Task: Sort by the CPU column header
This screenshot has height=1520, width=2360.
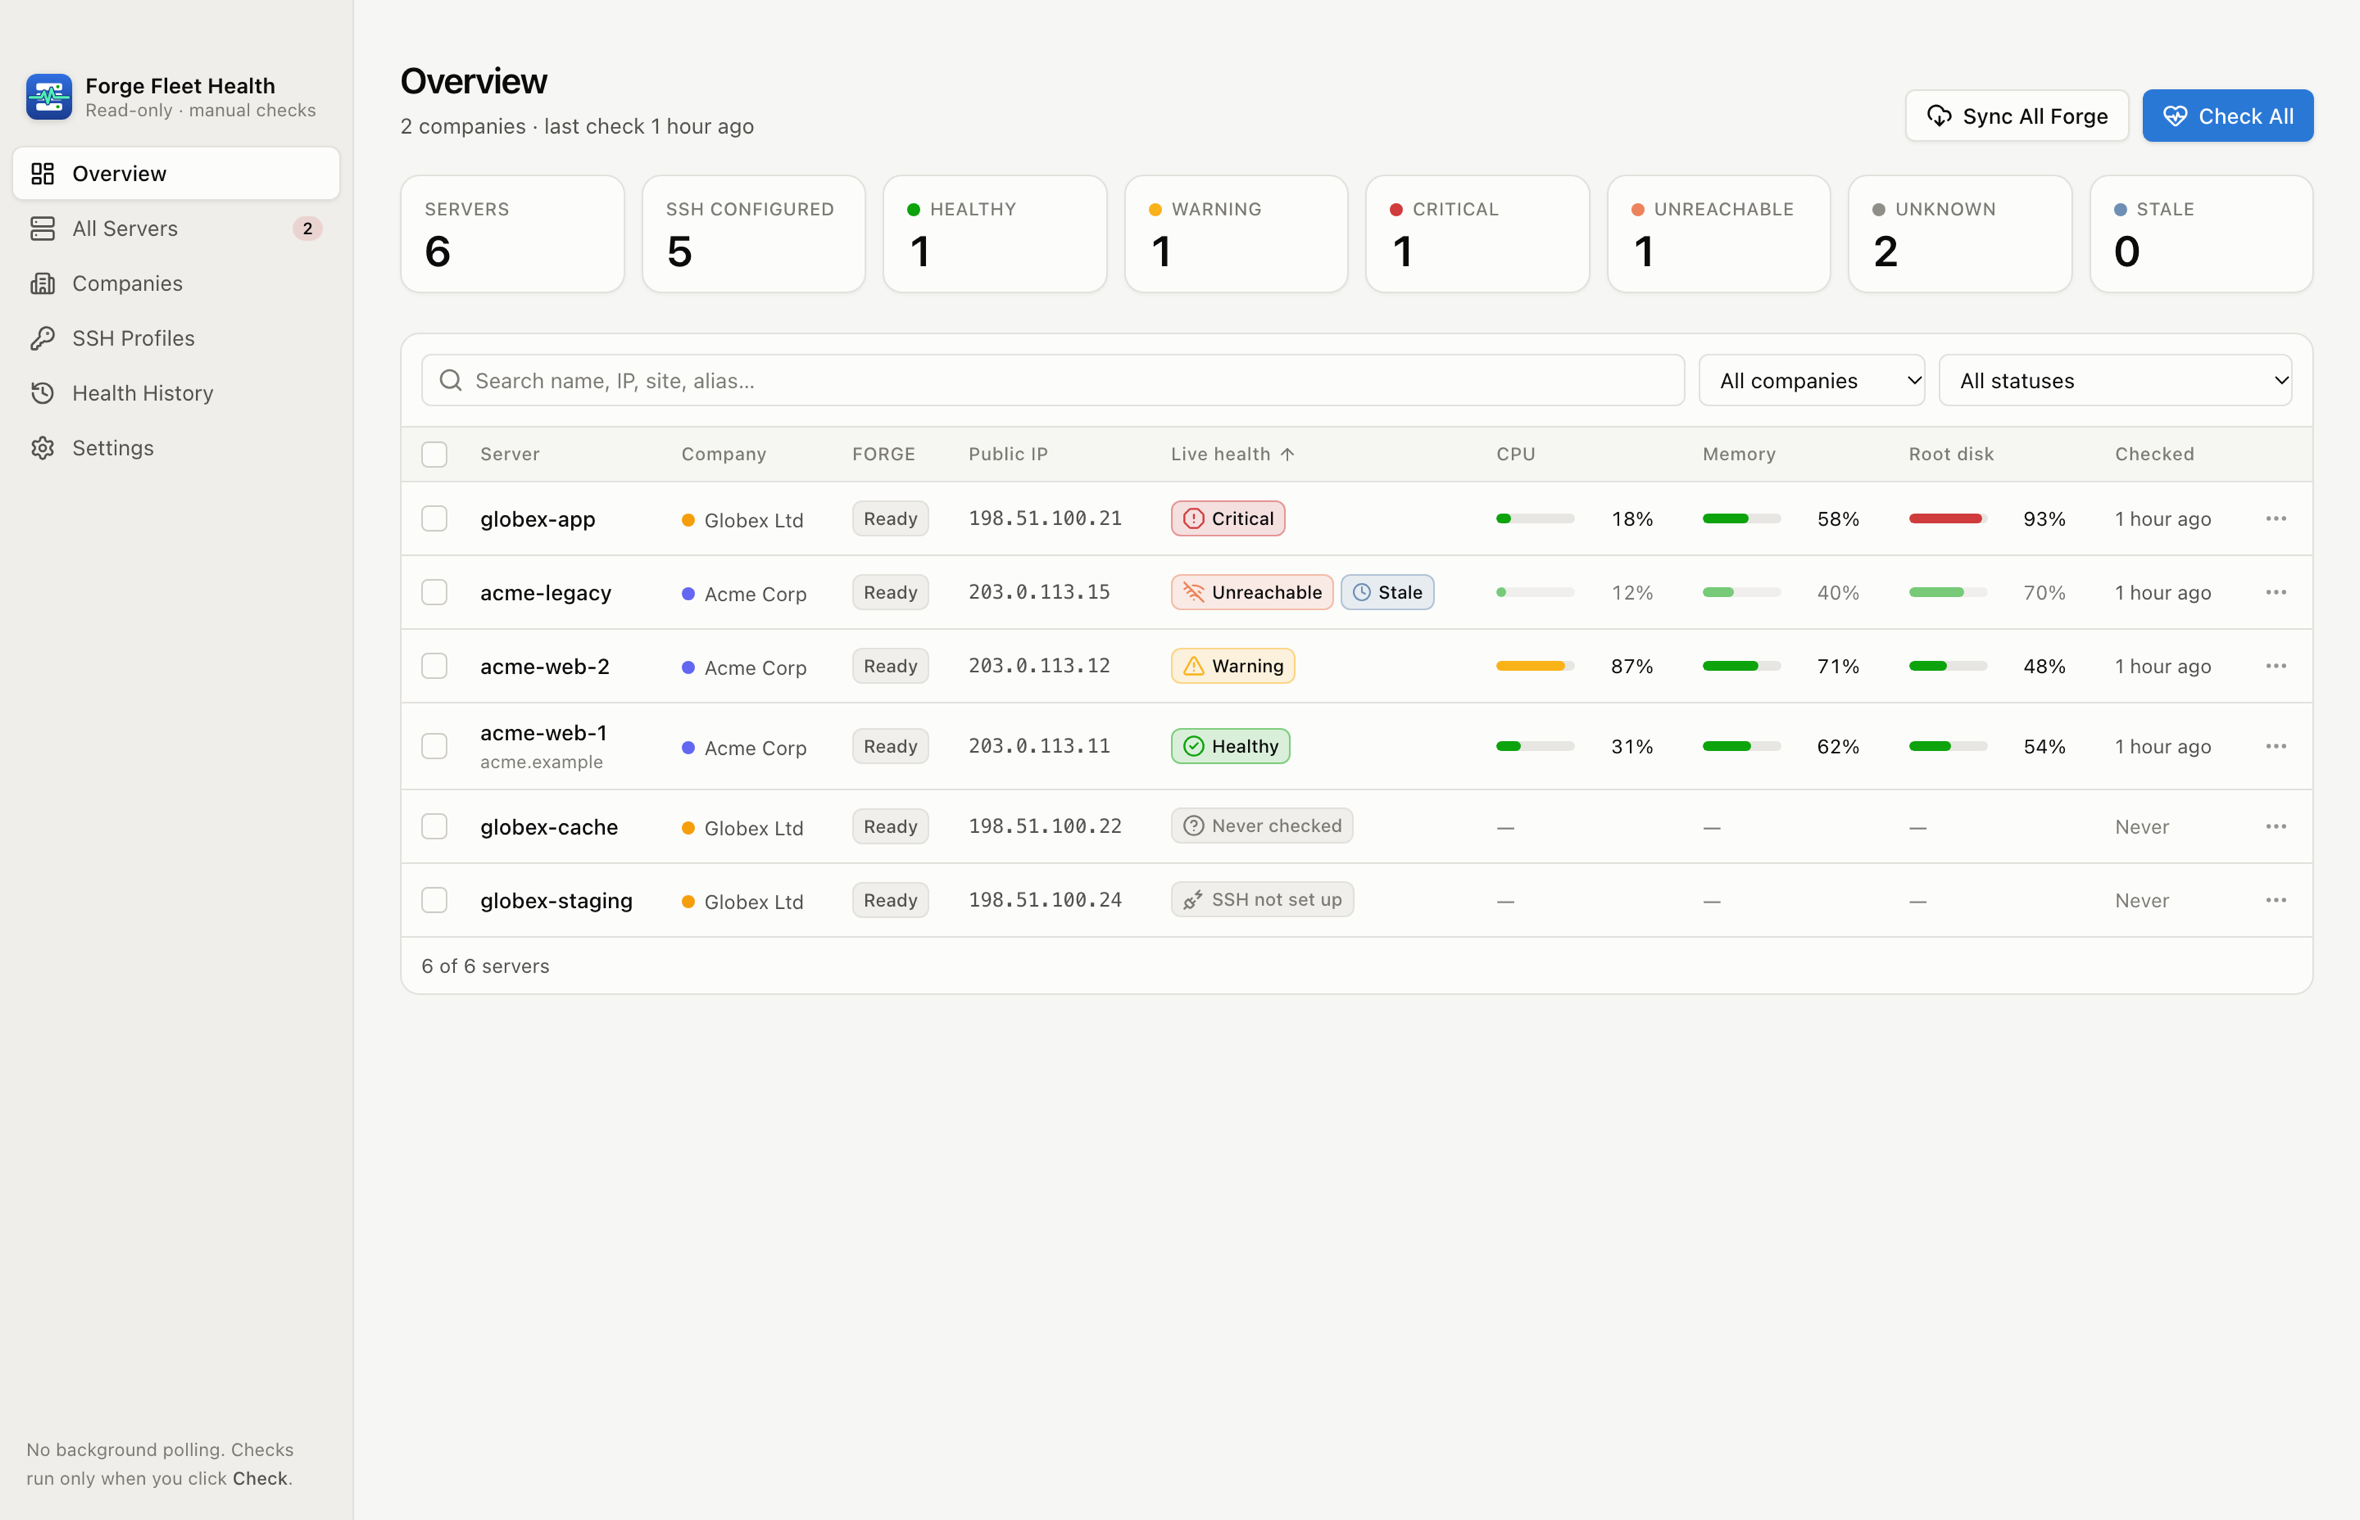Action: [1515, 455]
